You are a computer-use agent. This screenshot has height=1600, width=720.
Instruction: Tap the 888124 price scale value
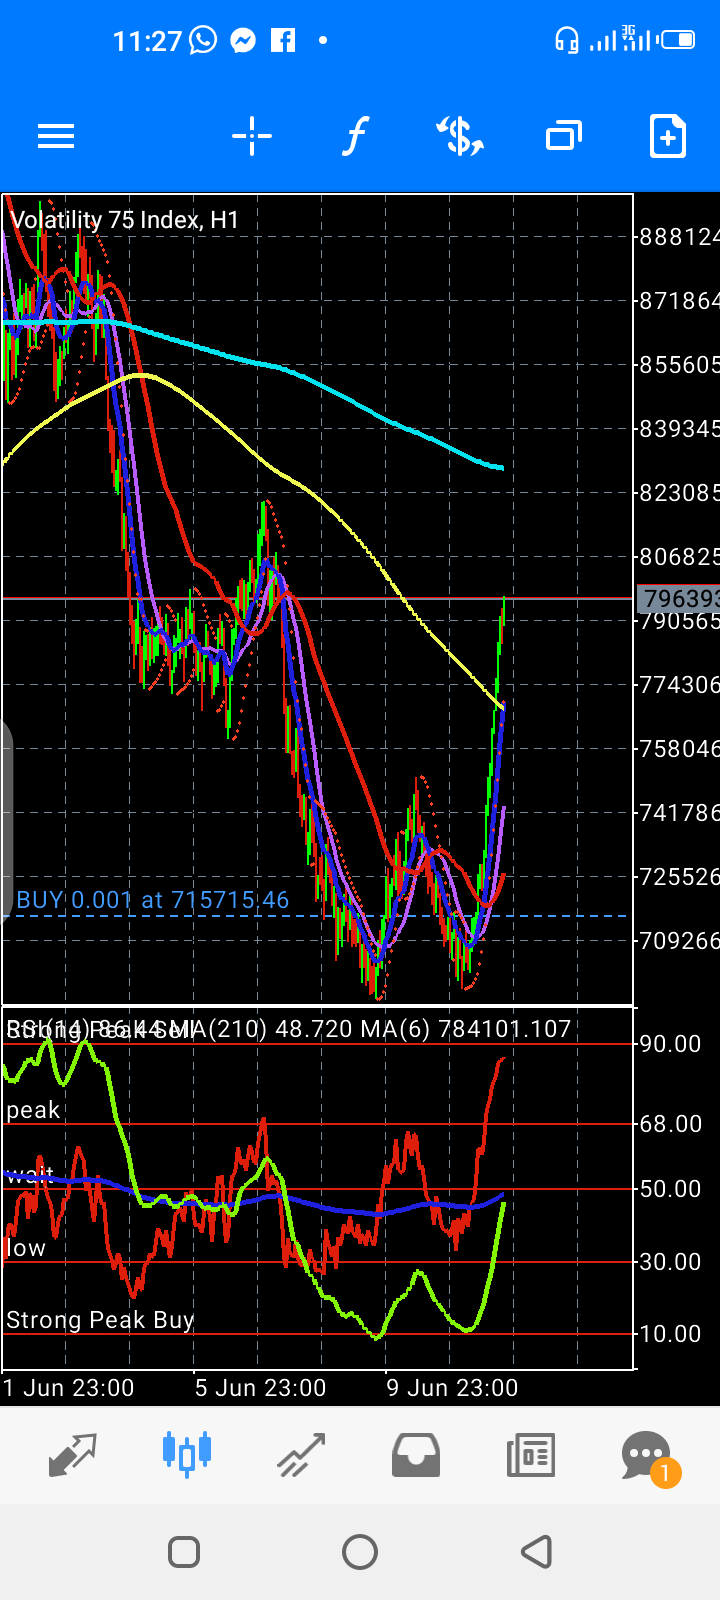click(679, 237)
